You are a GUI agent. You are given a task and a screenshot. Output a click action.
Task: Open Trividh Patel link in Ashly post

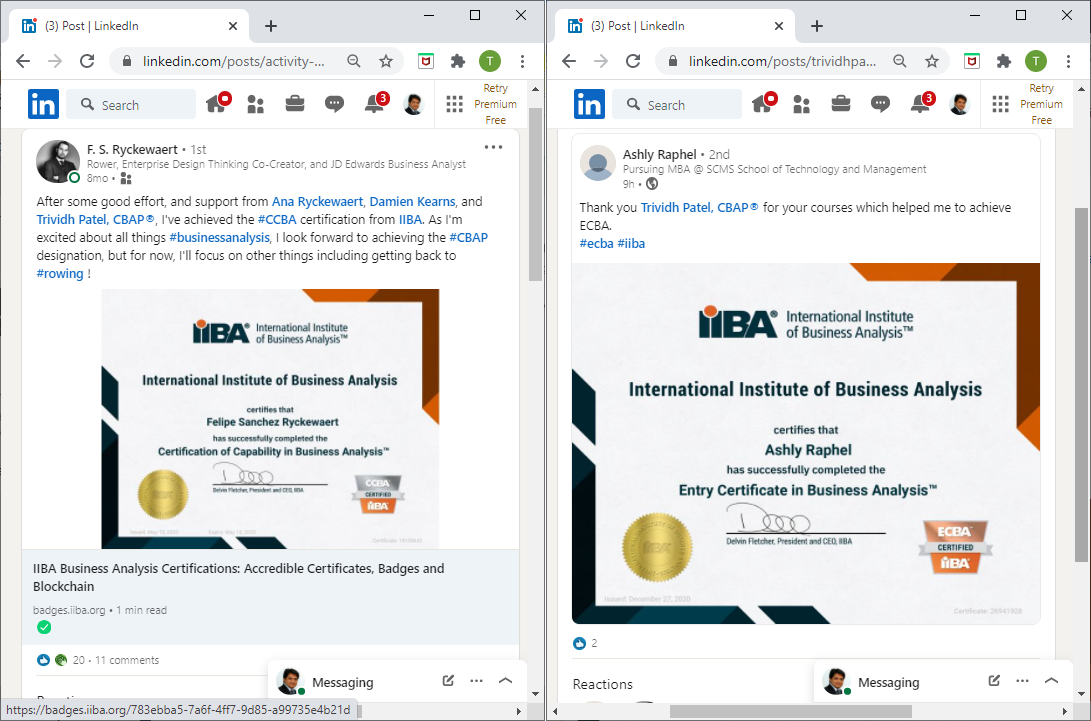tap(699, 207)
